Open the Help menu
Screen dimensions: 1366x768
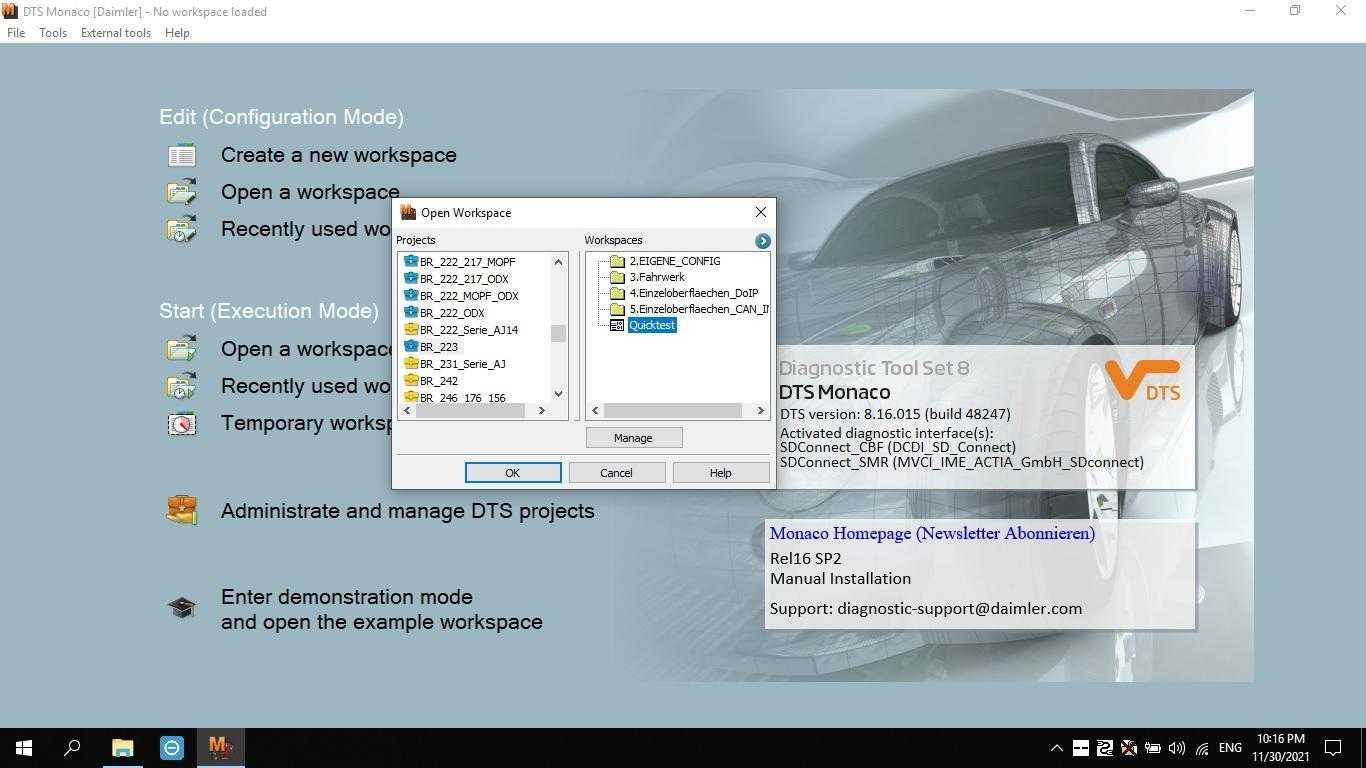pyautogui.click(x=177, y=33)
